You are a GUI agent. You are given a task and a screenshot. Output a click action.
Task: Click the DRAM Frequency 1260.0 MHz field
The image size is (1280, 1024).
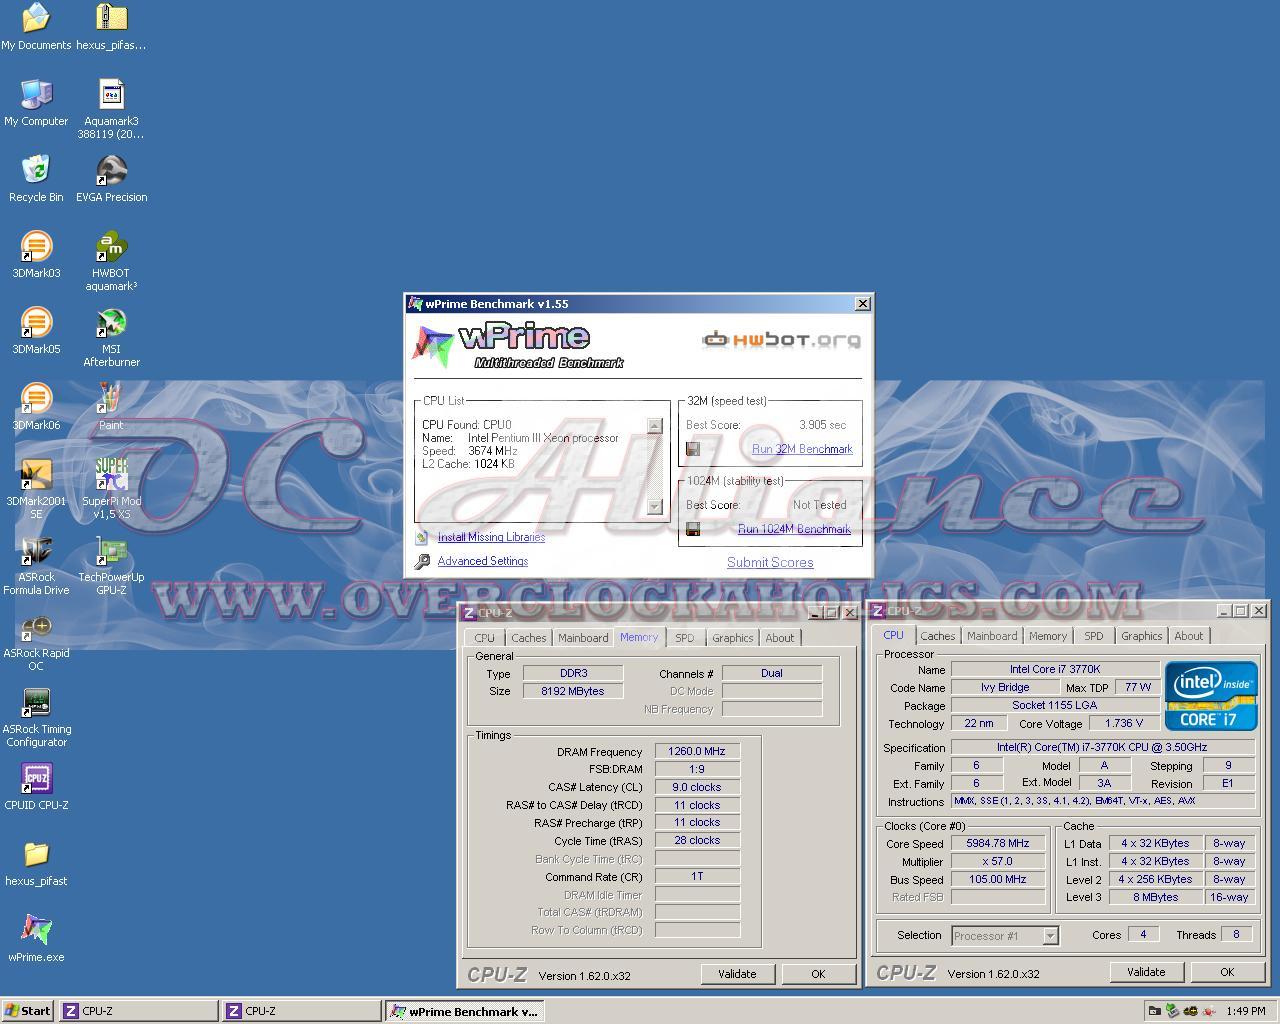click(x=697, y=751)
